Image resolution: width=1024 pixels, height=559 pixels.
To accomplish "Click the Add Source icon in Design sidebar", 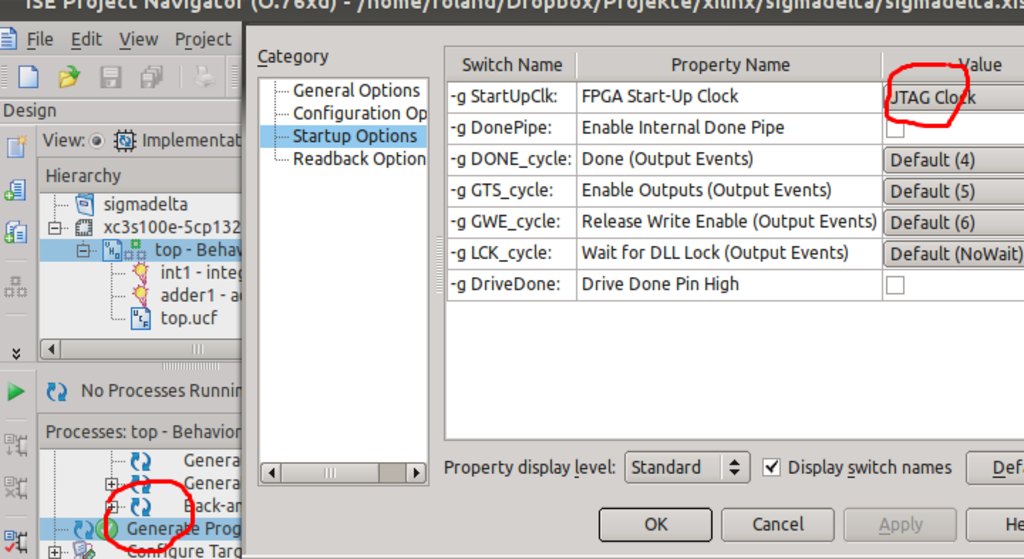I will pyautogui.click(x=16, y=190).
